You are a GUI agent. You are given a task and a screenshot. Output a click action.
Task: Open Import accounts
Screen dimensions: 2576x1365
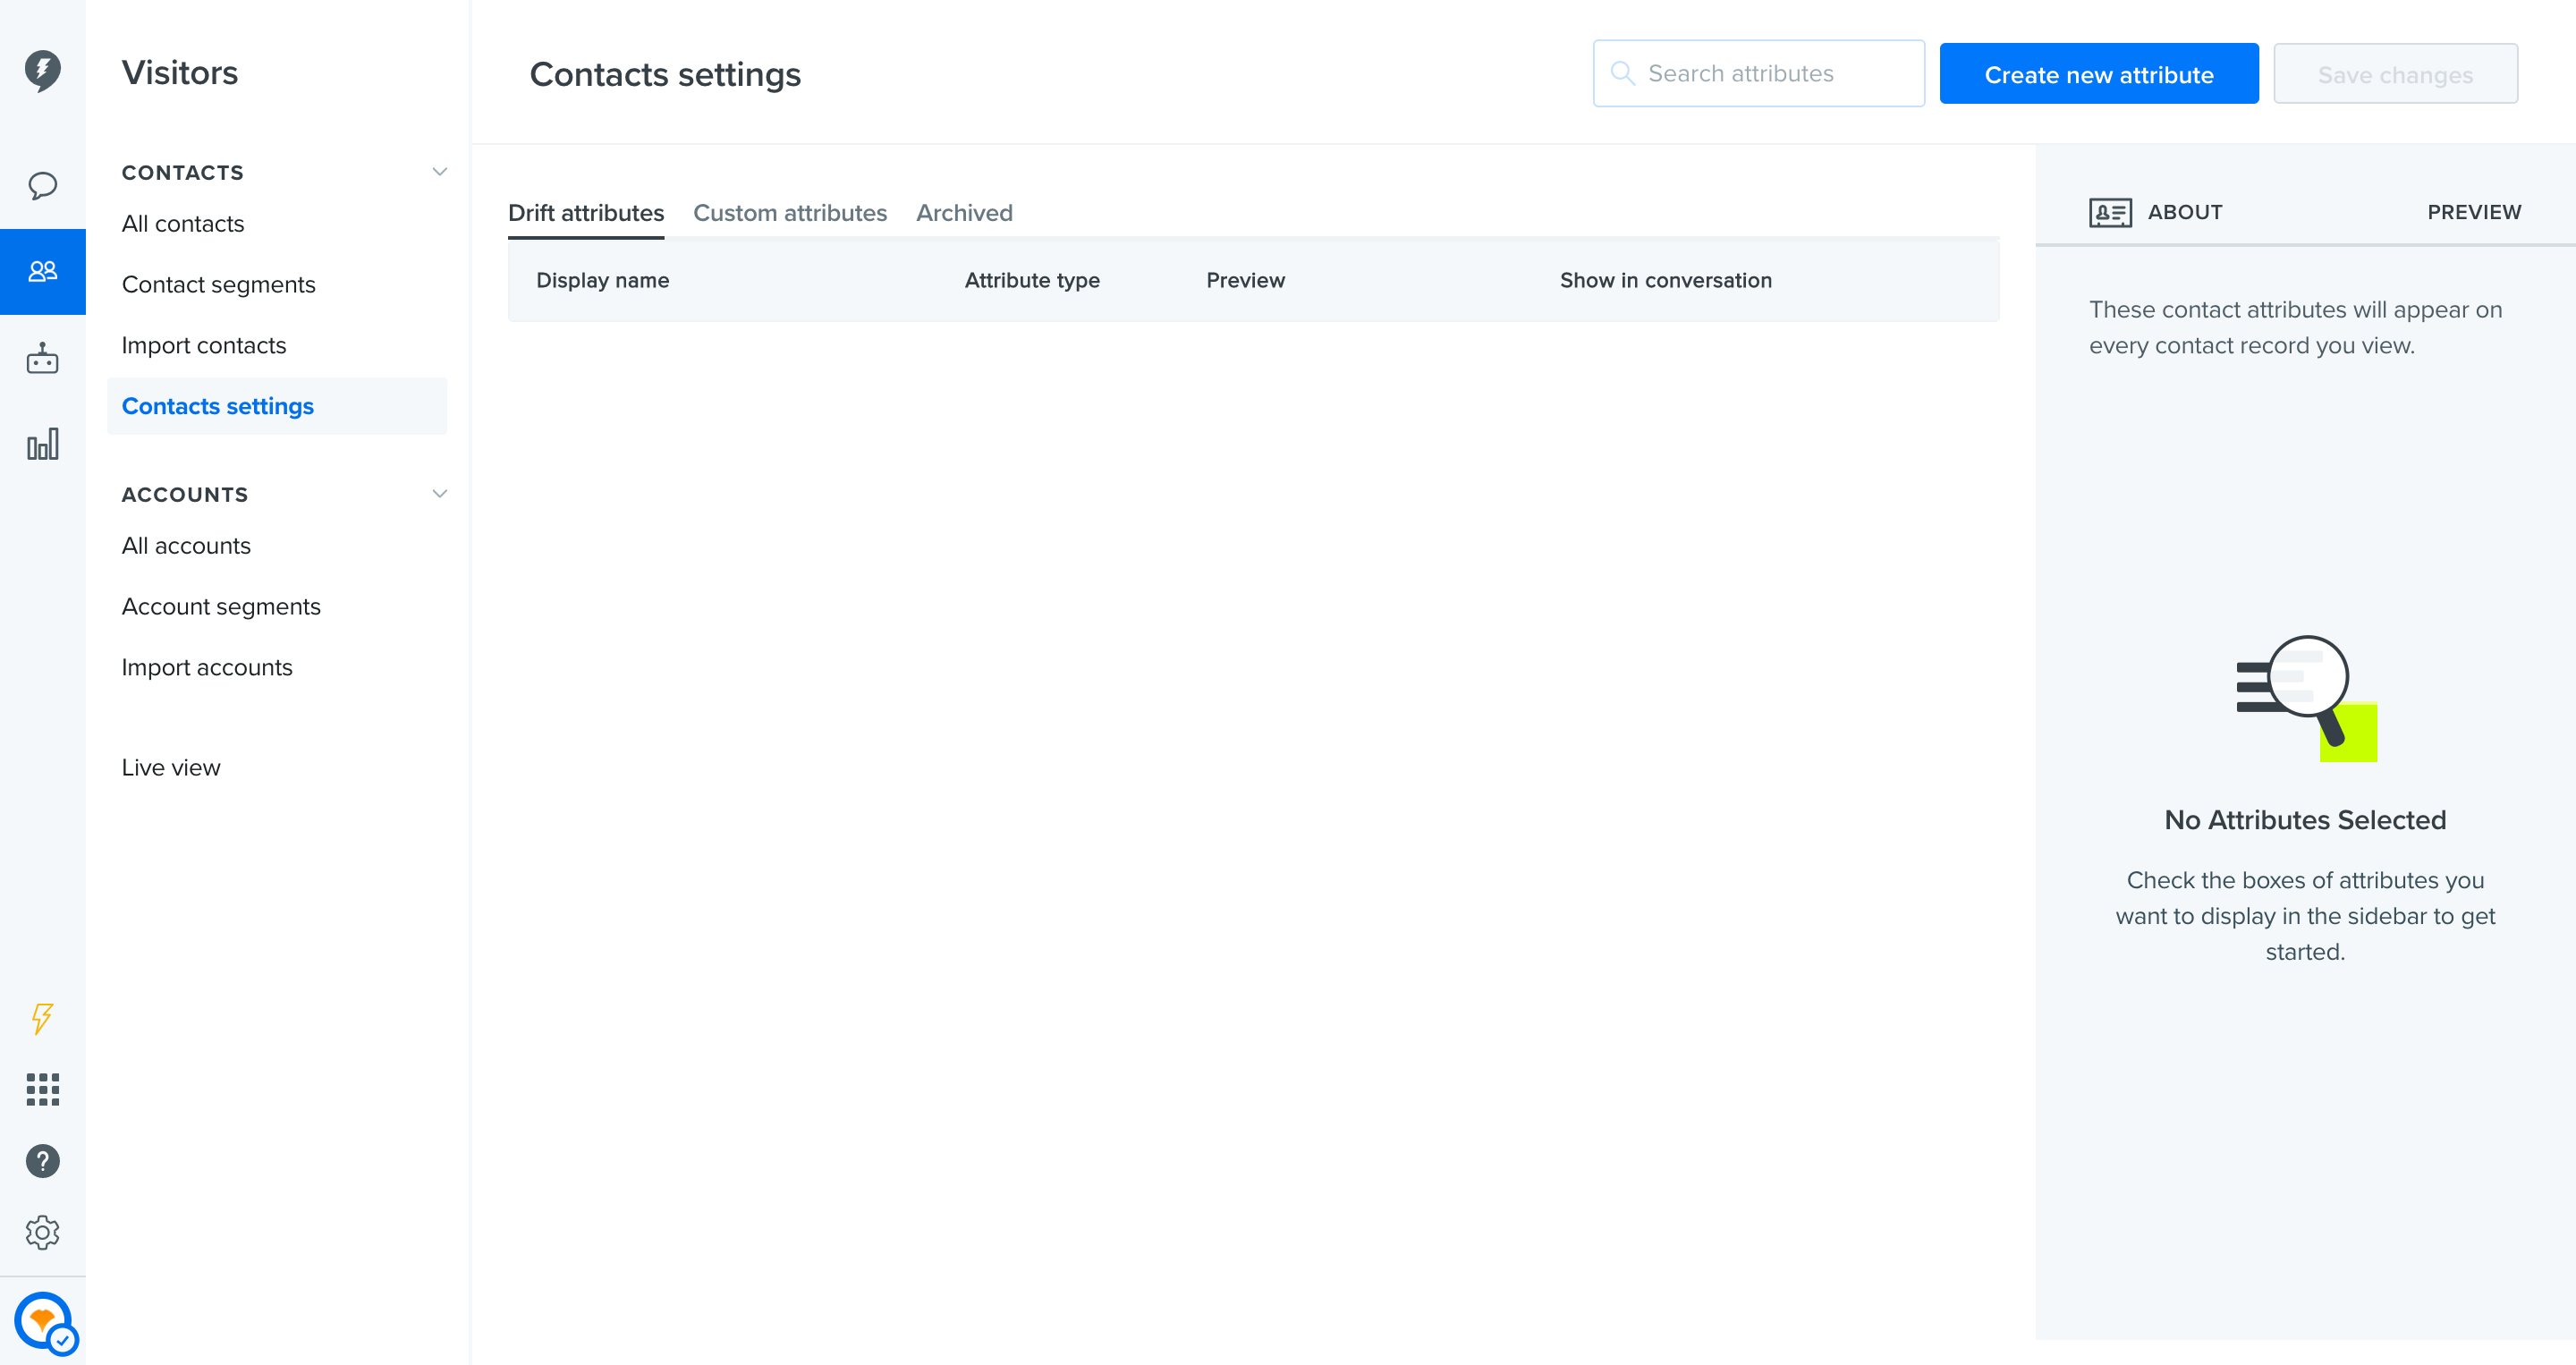(207, 668)
